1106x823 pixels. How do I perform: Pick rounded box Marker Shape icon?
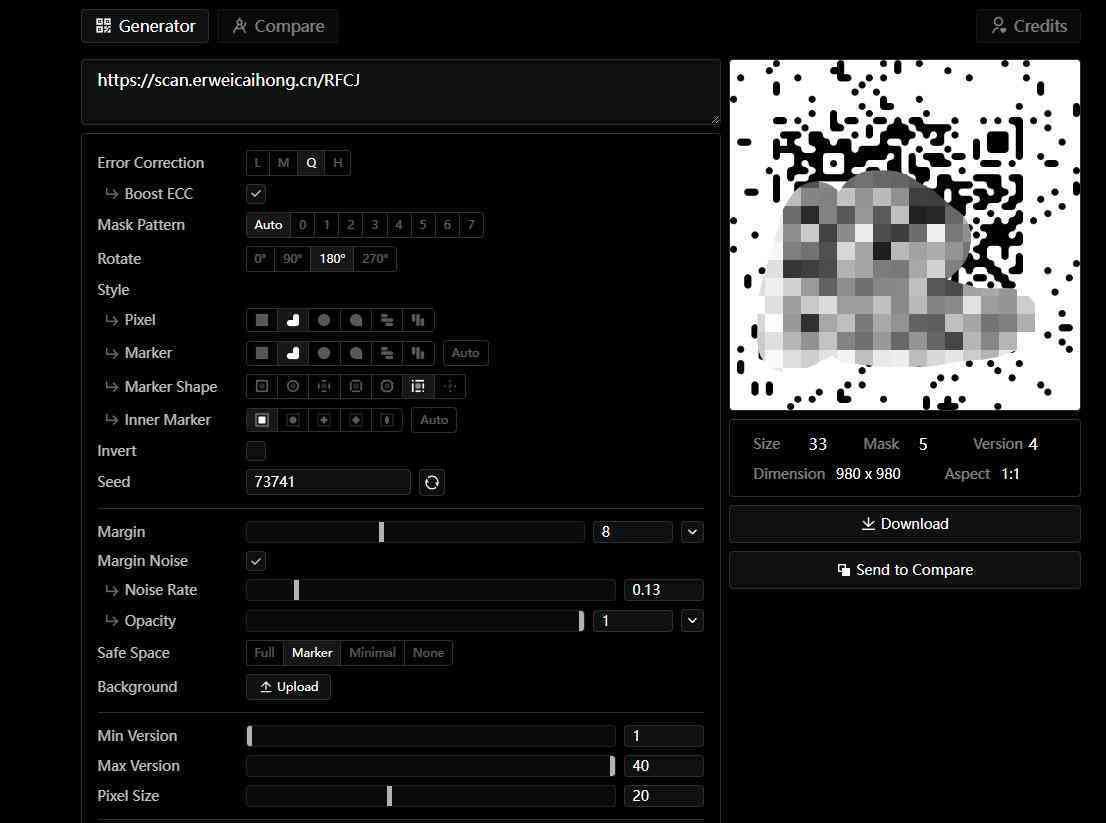[x=356, y=386]
